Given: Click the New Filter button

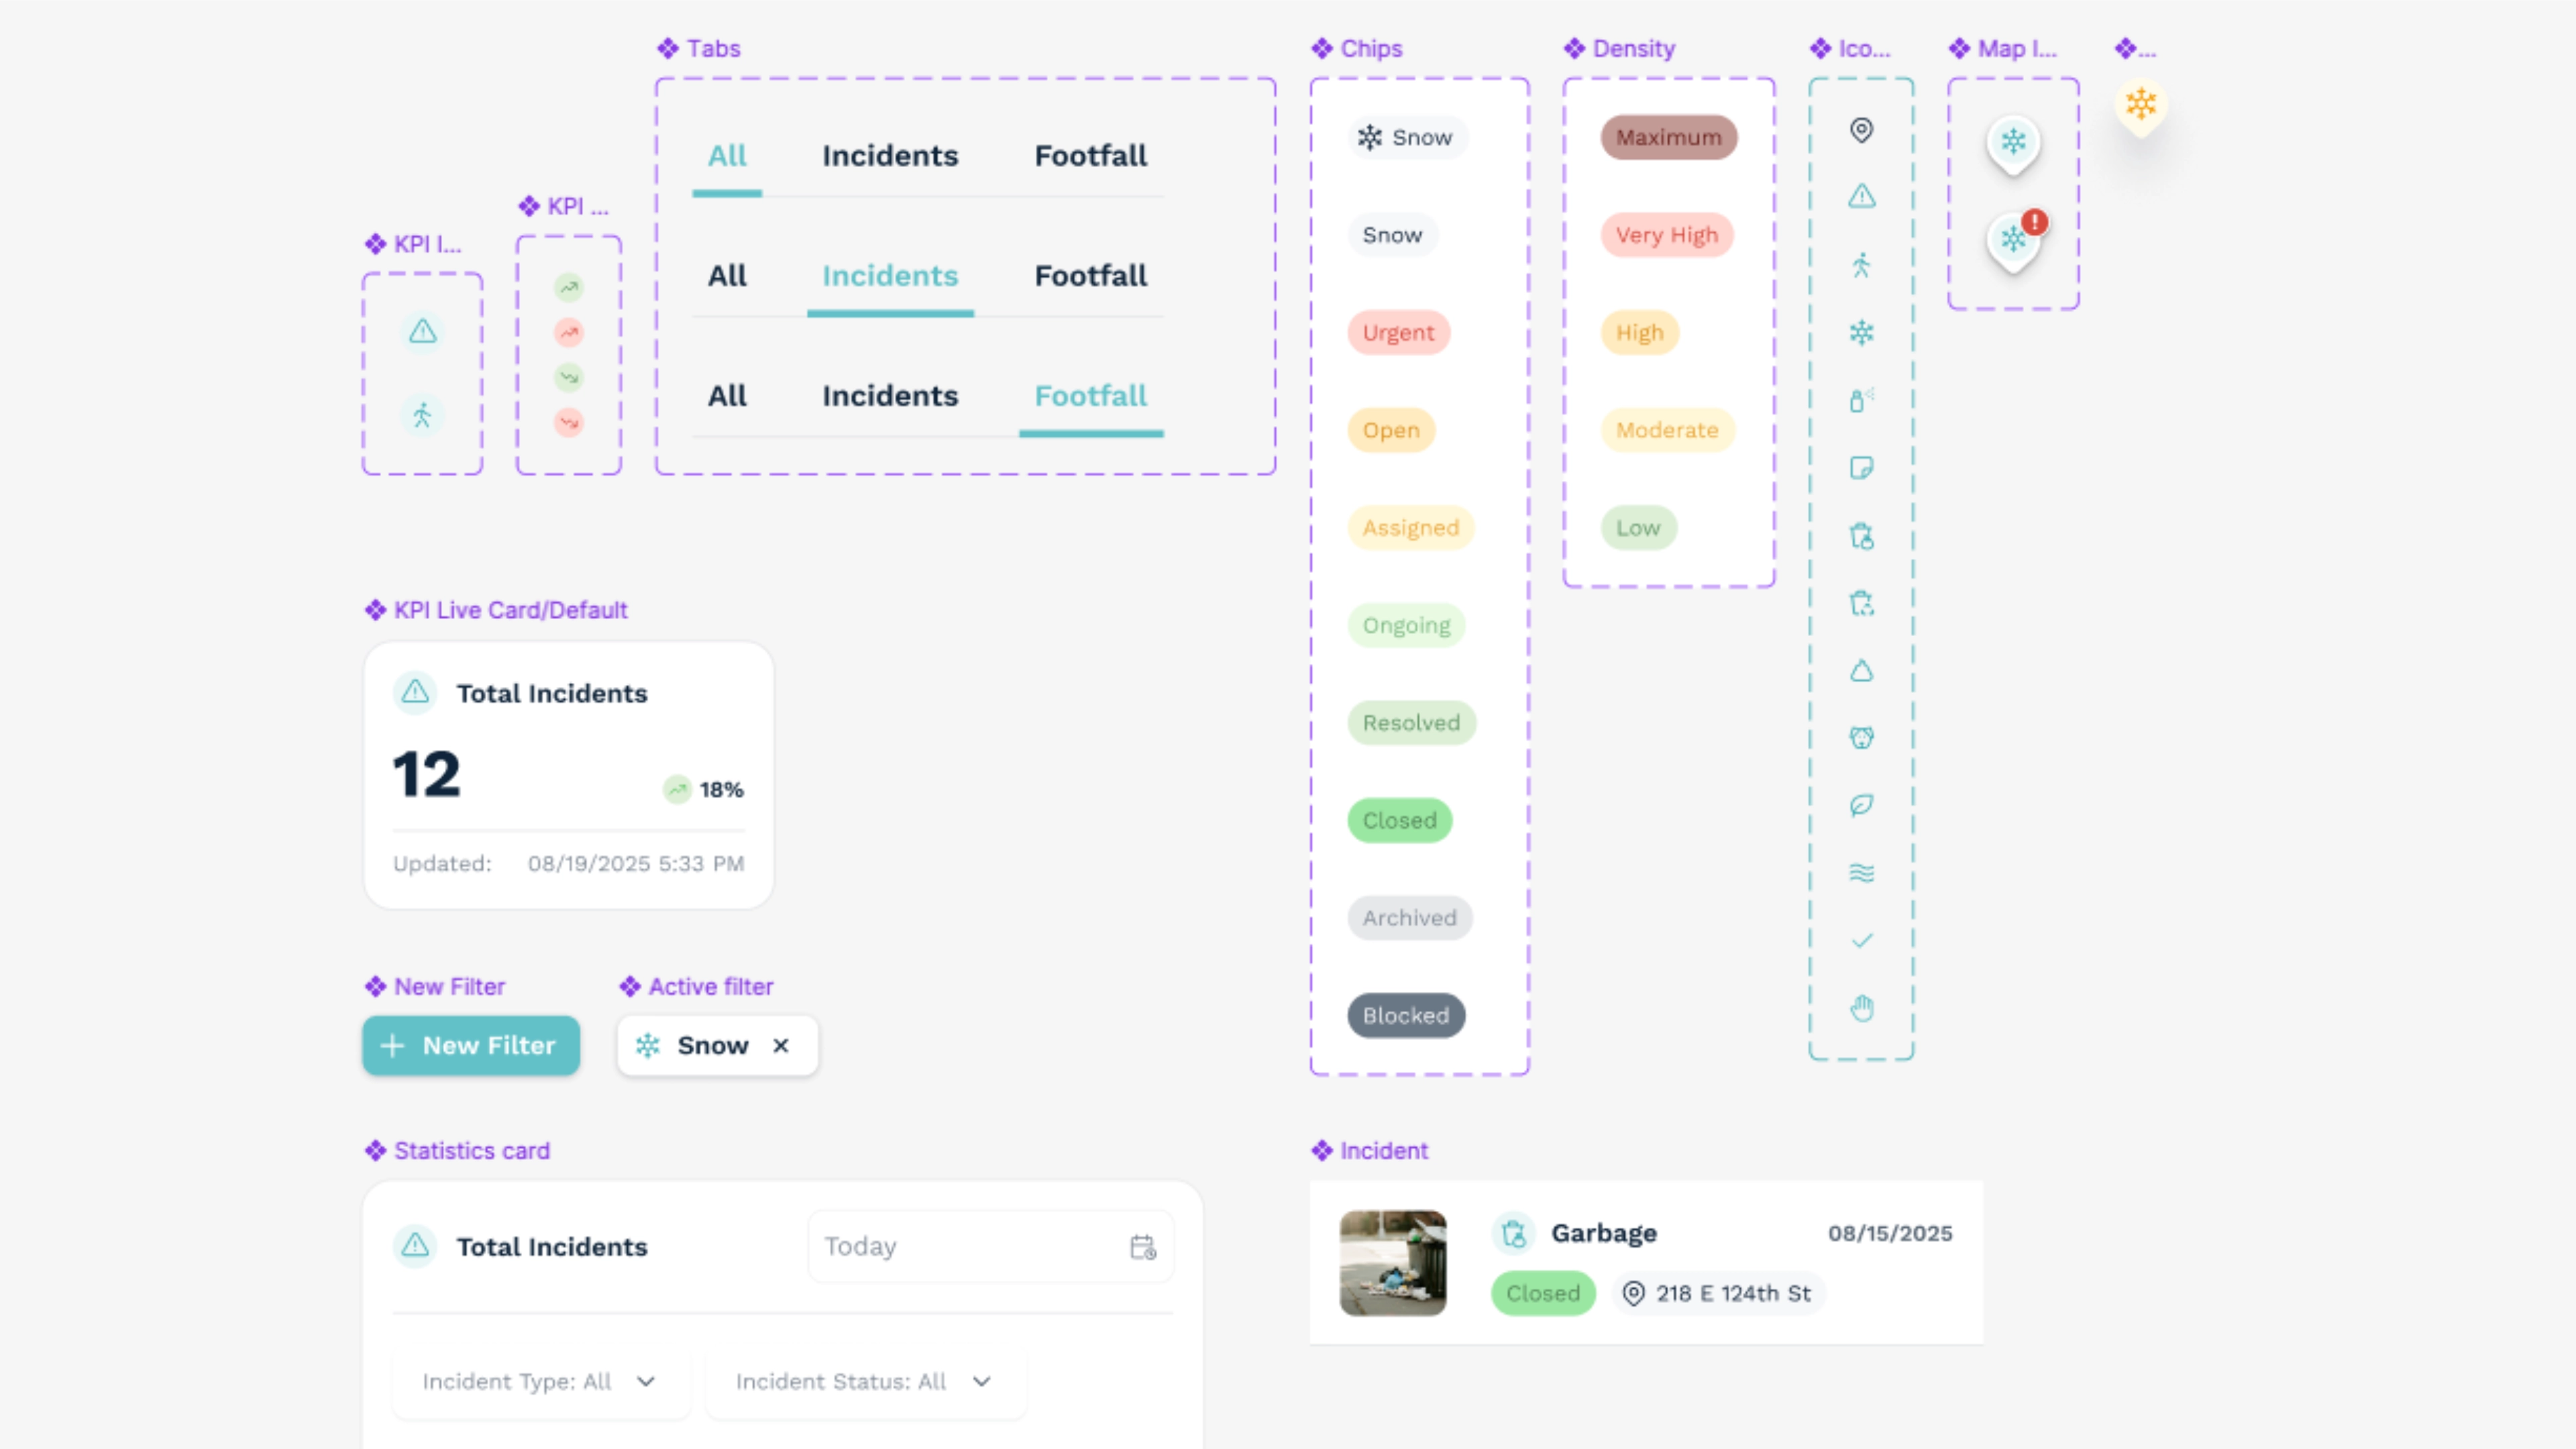Looking at the screenshot, I should pos(471,1045).
